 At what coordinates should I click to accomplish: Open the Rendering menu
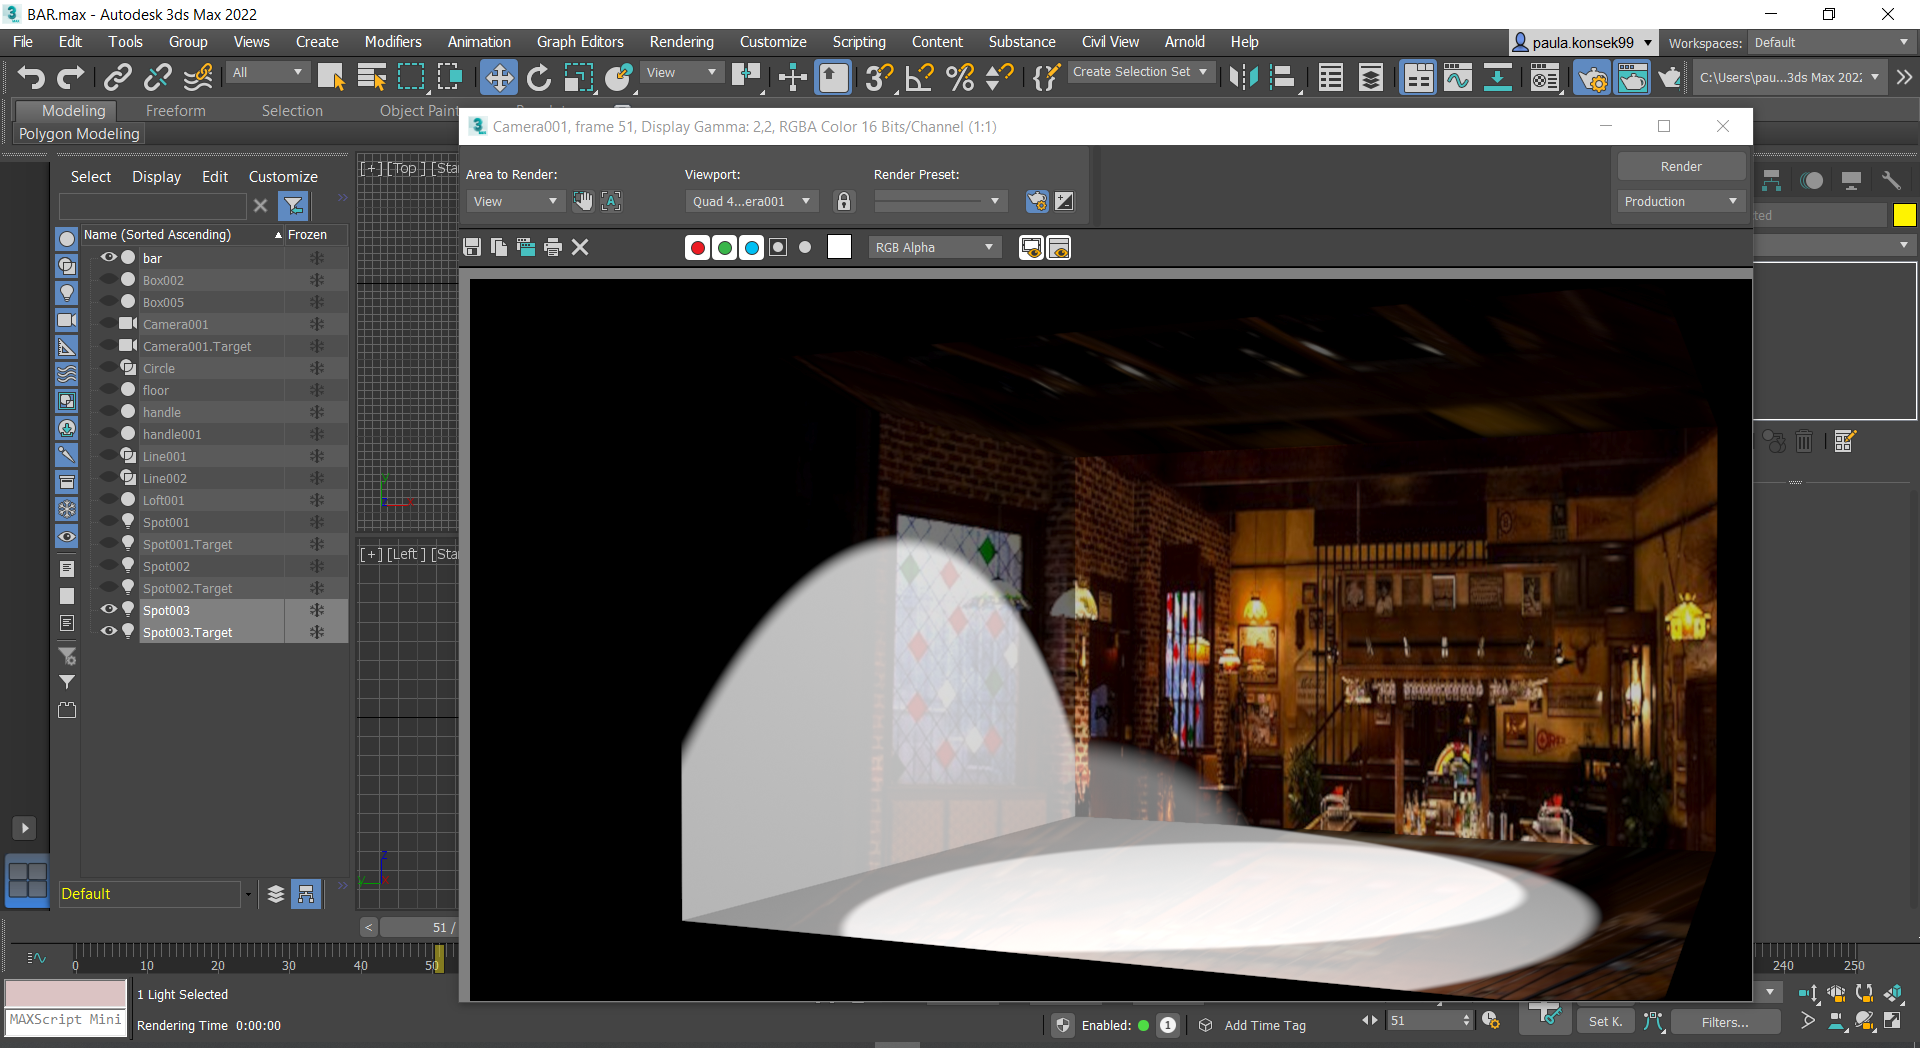(x=681, y=41)
